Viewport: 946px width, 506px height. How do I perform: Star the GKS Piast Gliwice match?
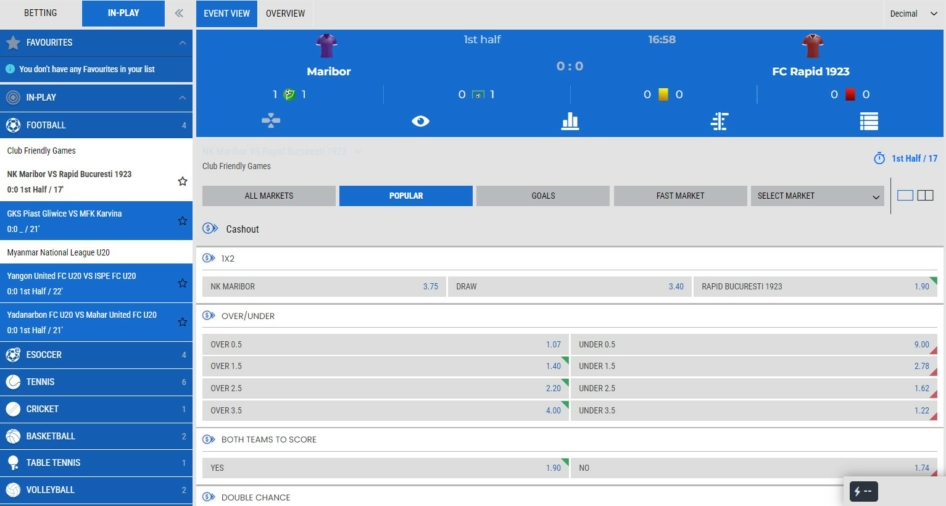(x=182, y=221)
